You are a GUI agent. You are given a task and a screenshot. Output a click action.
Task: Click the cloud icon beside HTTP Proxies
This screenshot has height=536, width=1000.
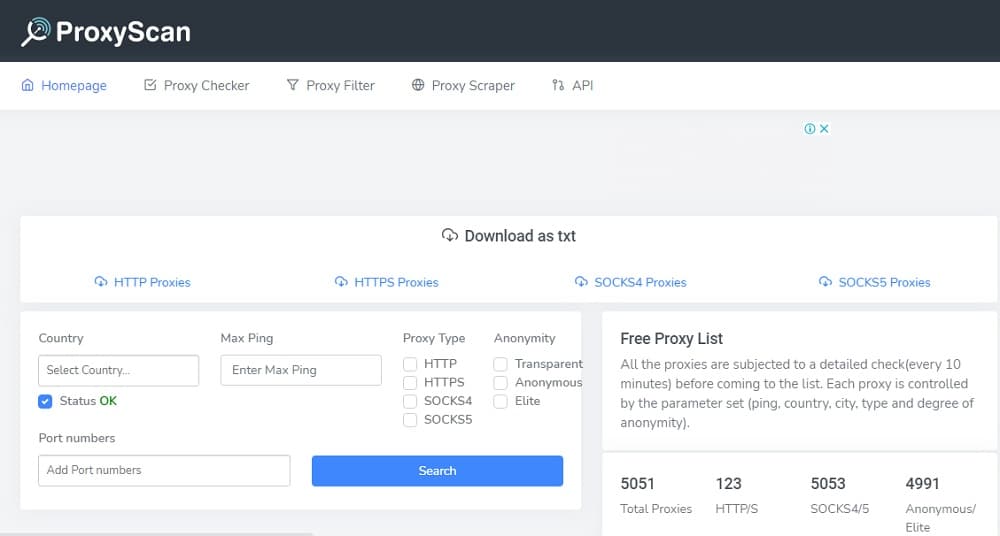(101, 281)
